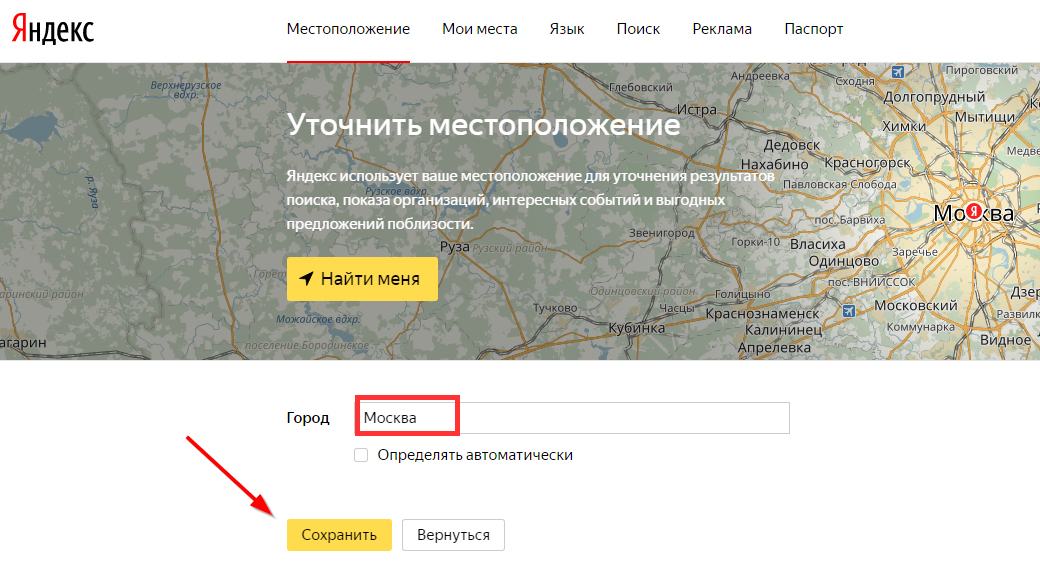The width and height of the screenshot is (1040, 576).
Task: Click the Горки-10 label on the map
Action: click(755, 243)
